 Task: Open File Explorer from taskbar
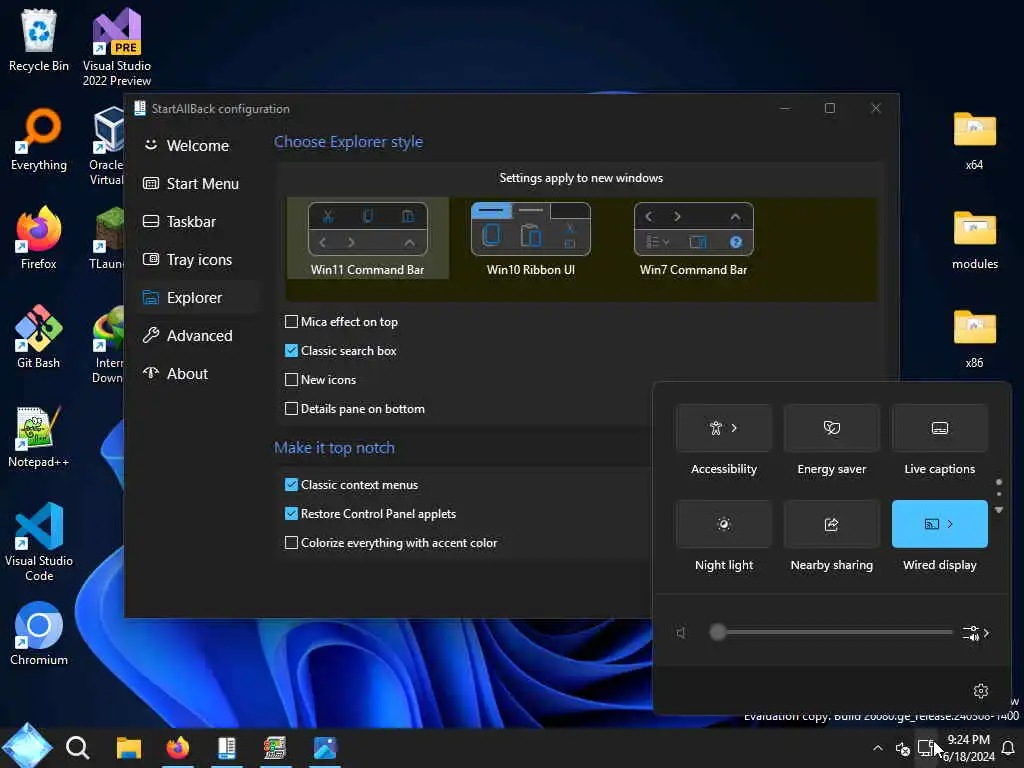(x=129, y=748)
